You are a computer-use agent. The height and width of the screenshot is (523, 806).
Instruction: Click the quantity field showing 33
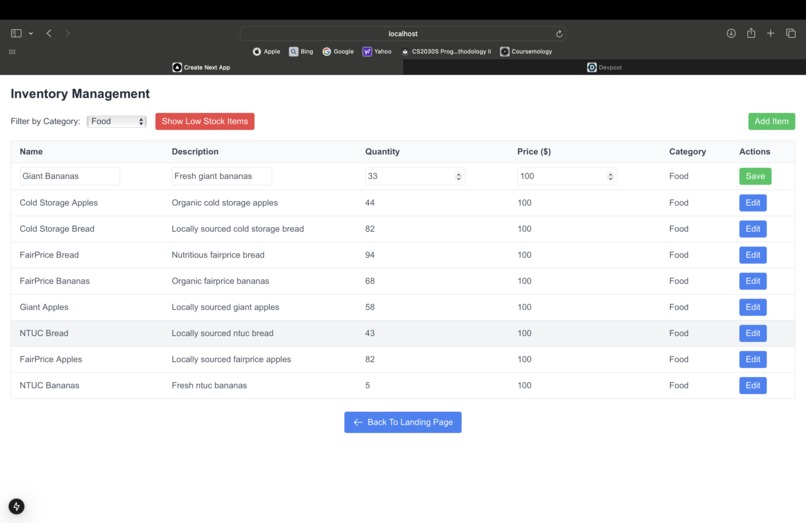click(415, 176)
